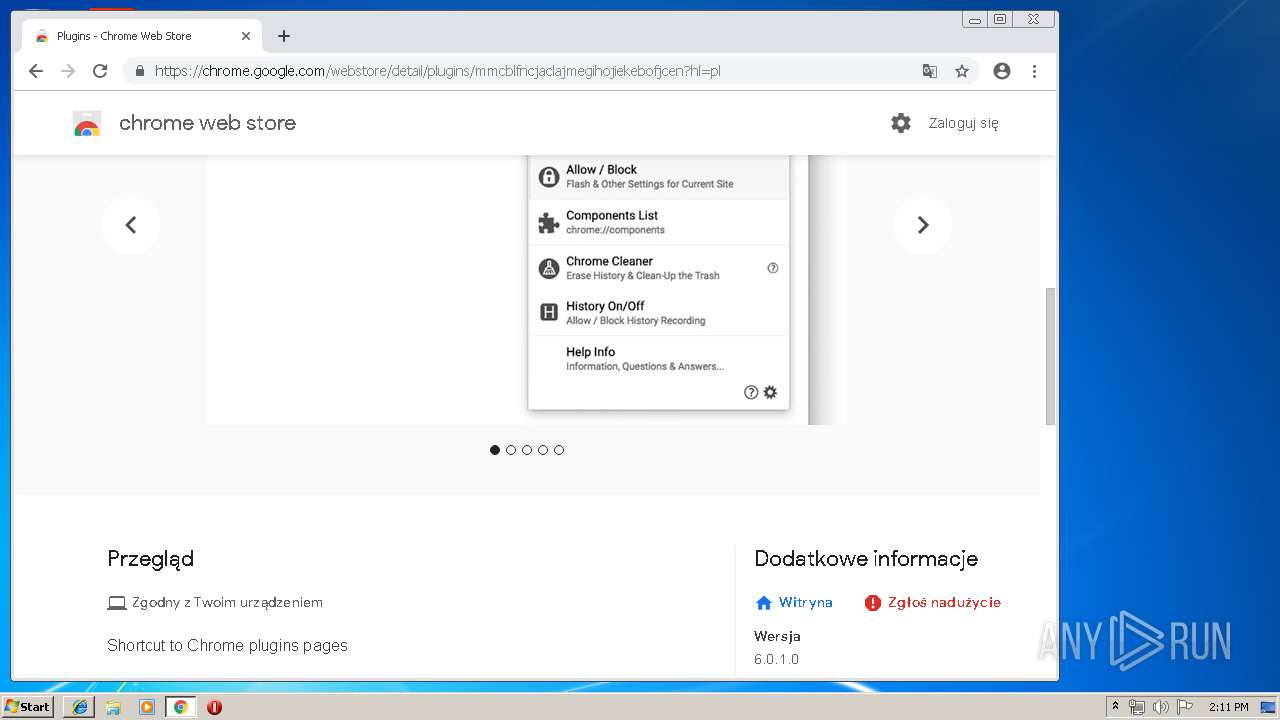
Task: Open the media player taskbar icon
Action: [147, 707]
